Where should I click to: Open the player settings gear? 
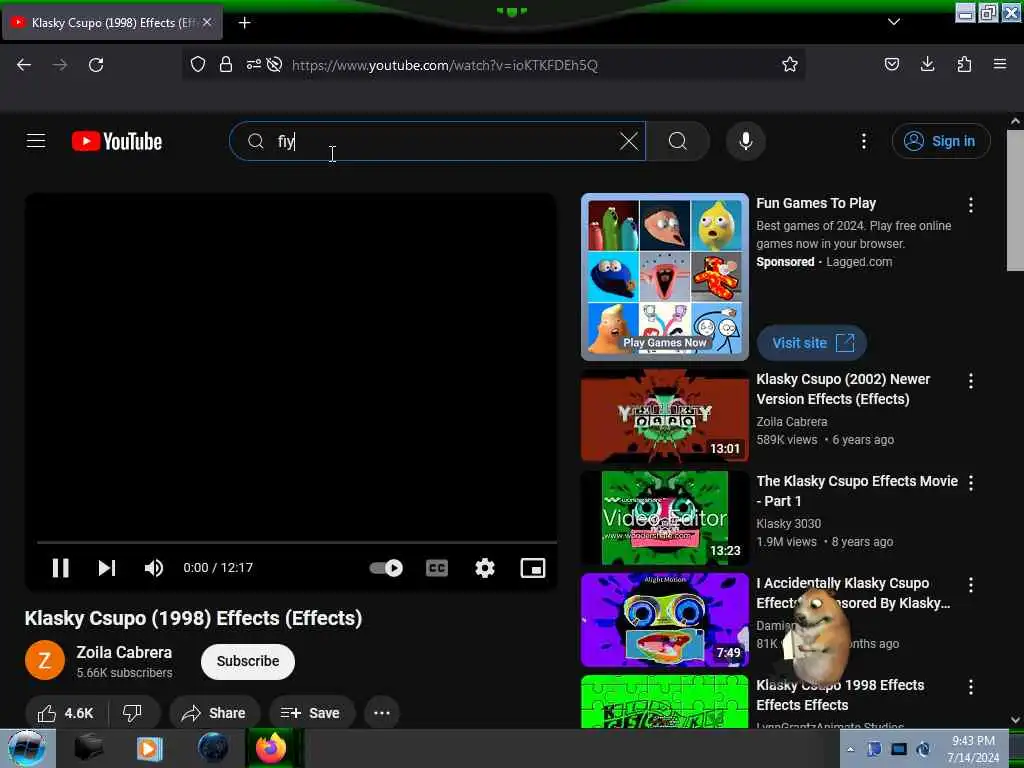coord(485,568)
